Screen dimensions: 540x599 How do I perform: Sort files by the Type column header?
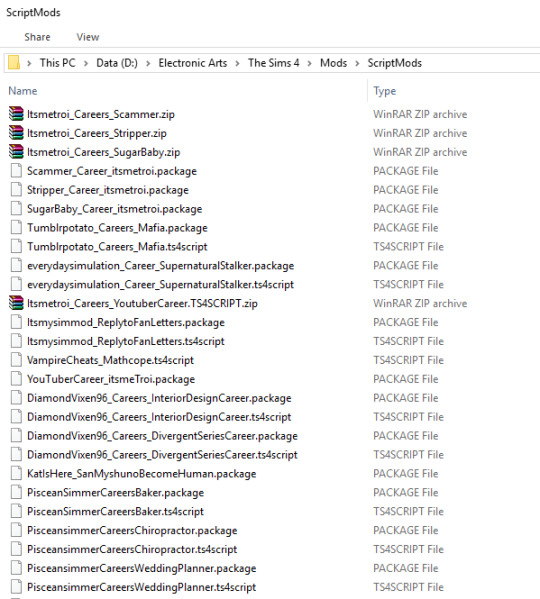(385, 91)
